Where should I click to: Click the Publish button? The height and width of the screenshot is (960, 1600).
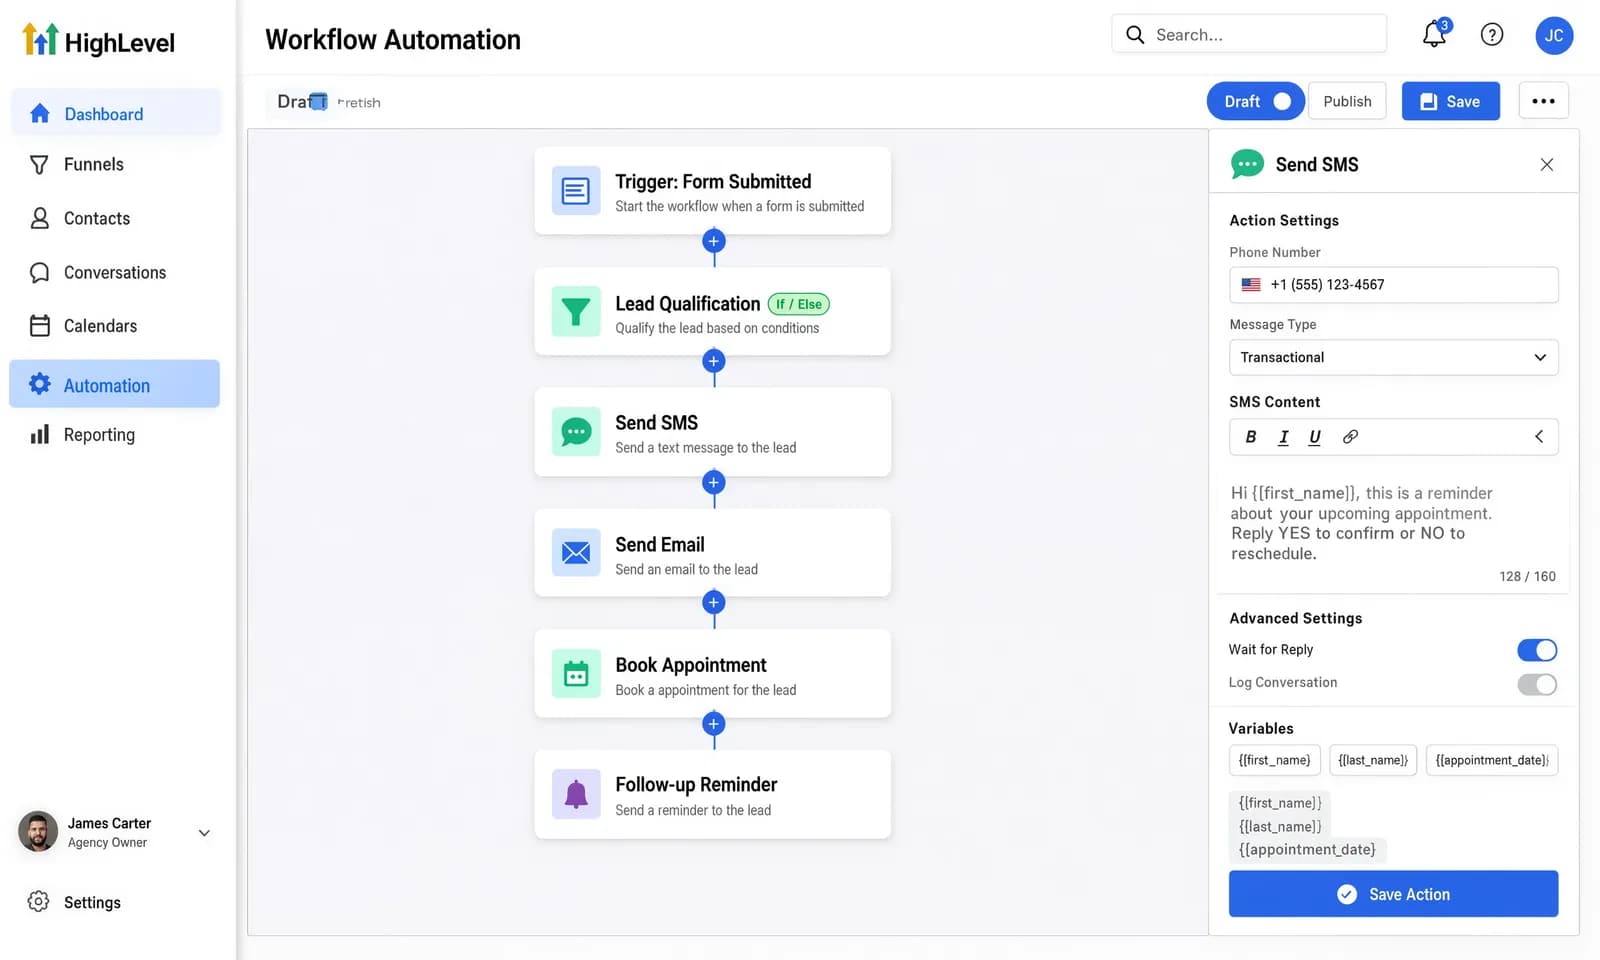(1347, 101)
